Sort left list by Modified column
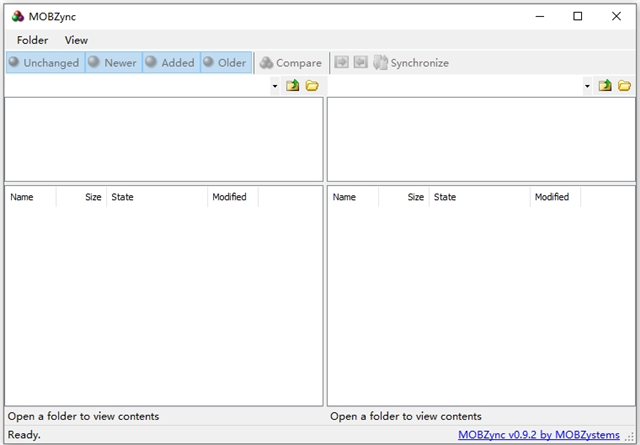The width and height of the screenshot is (640, 445). click(233, 197)
